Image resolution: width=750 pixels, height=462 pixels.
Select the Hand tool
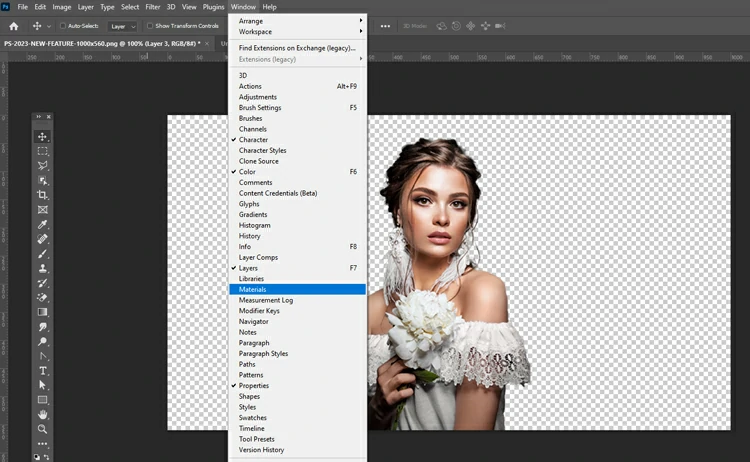coord(43,414)
